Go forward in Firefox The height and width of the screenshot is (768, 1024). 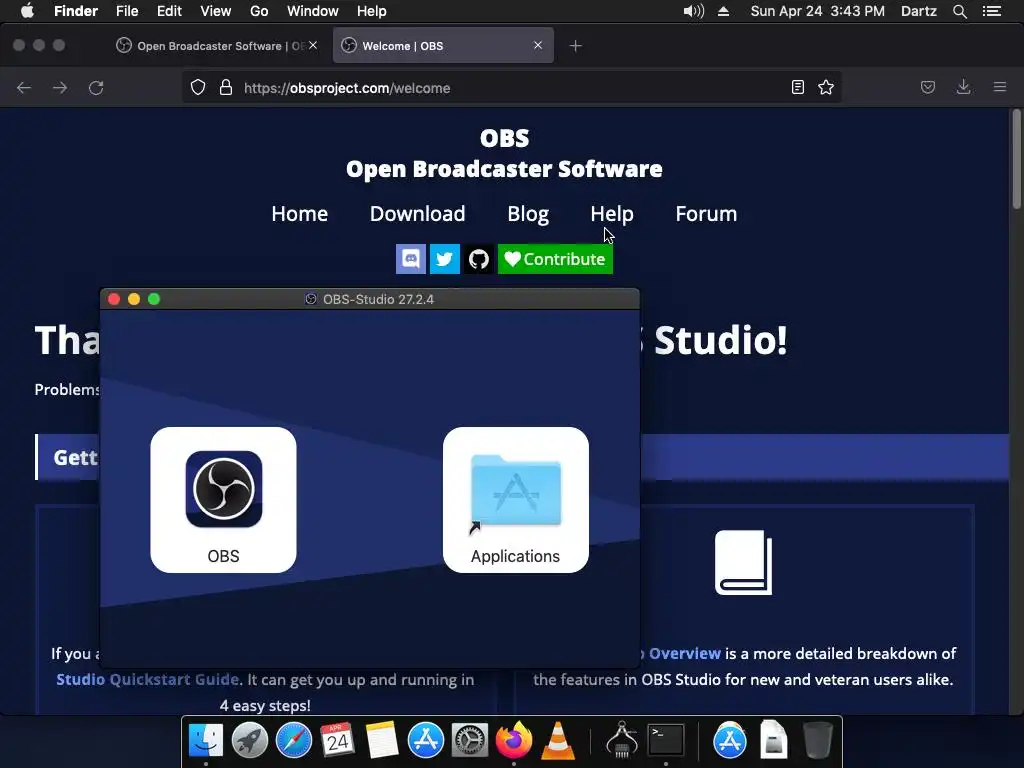click(x=60, y=88)
